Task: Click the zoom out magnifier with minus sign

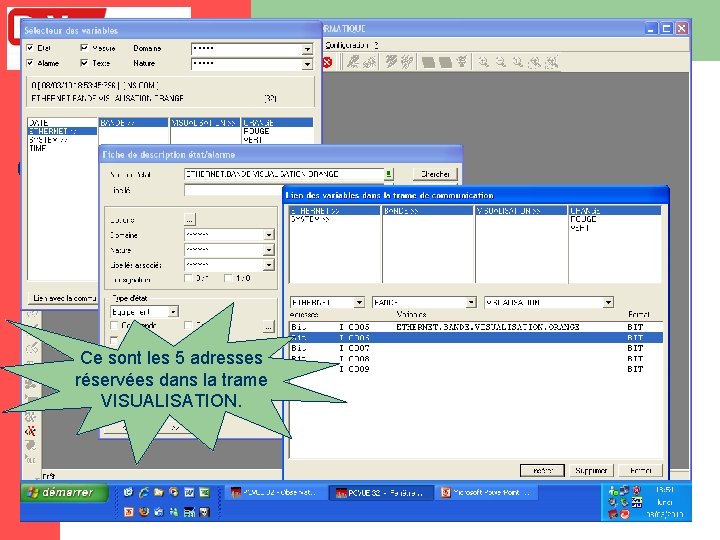Action: click(501, 62)
